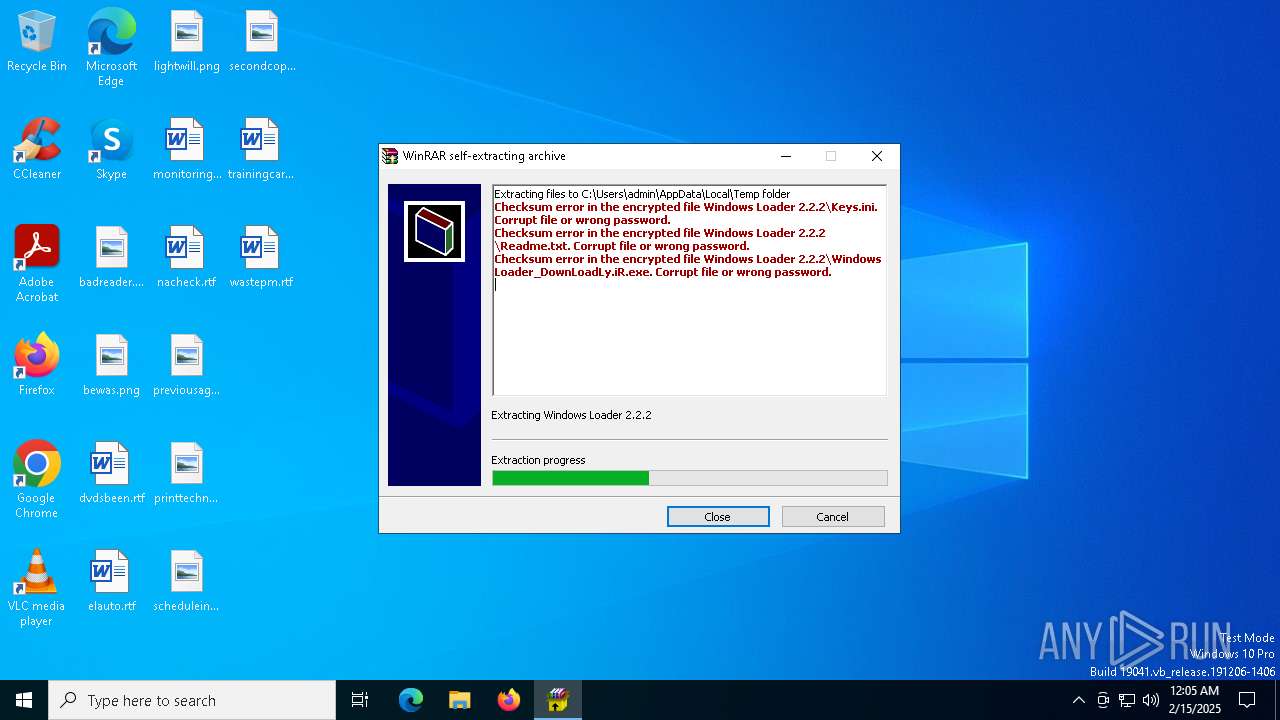Image resolution: width=1280 pixels, height=720 pixels.
Task: Click the extraction progress bar
Action: (x=689, y=478)
